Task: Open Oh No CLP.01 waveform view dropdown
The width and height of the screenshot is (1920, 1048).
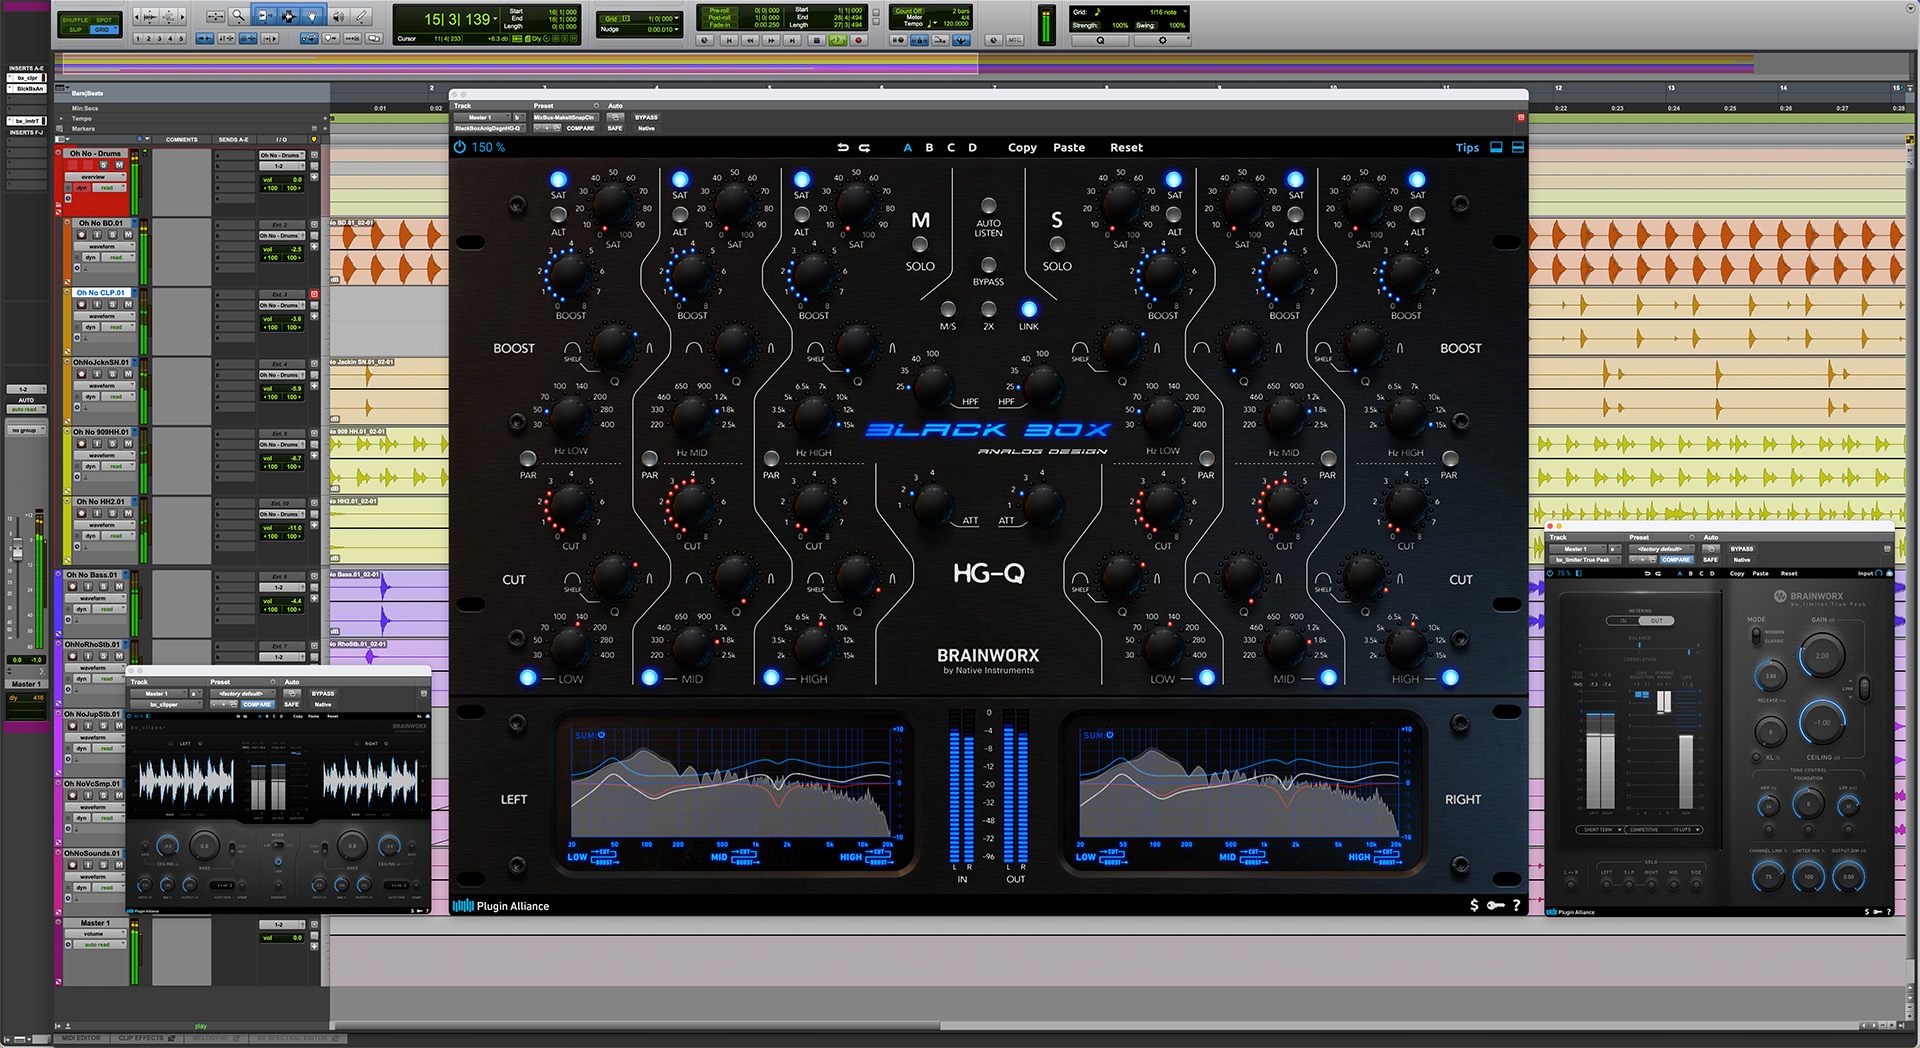Action: (105, 316)
